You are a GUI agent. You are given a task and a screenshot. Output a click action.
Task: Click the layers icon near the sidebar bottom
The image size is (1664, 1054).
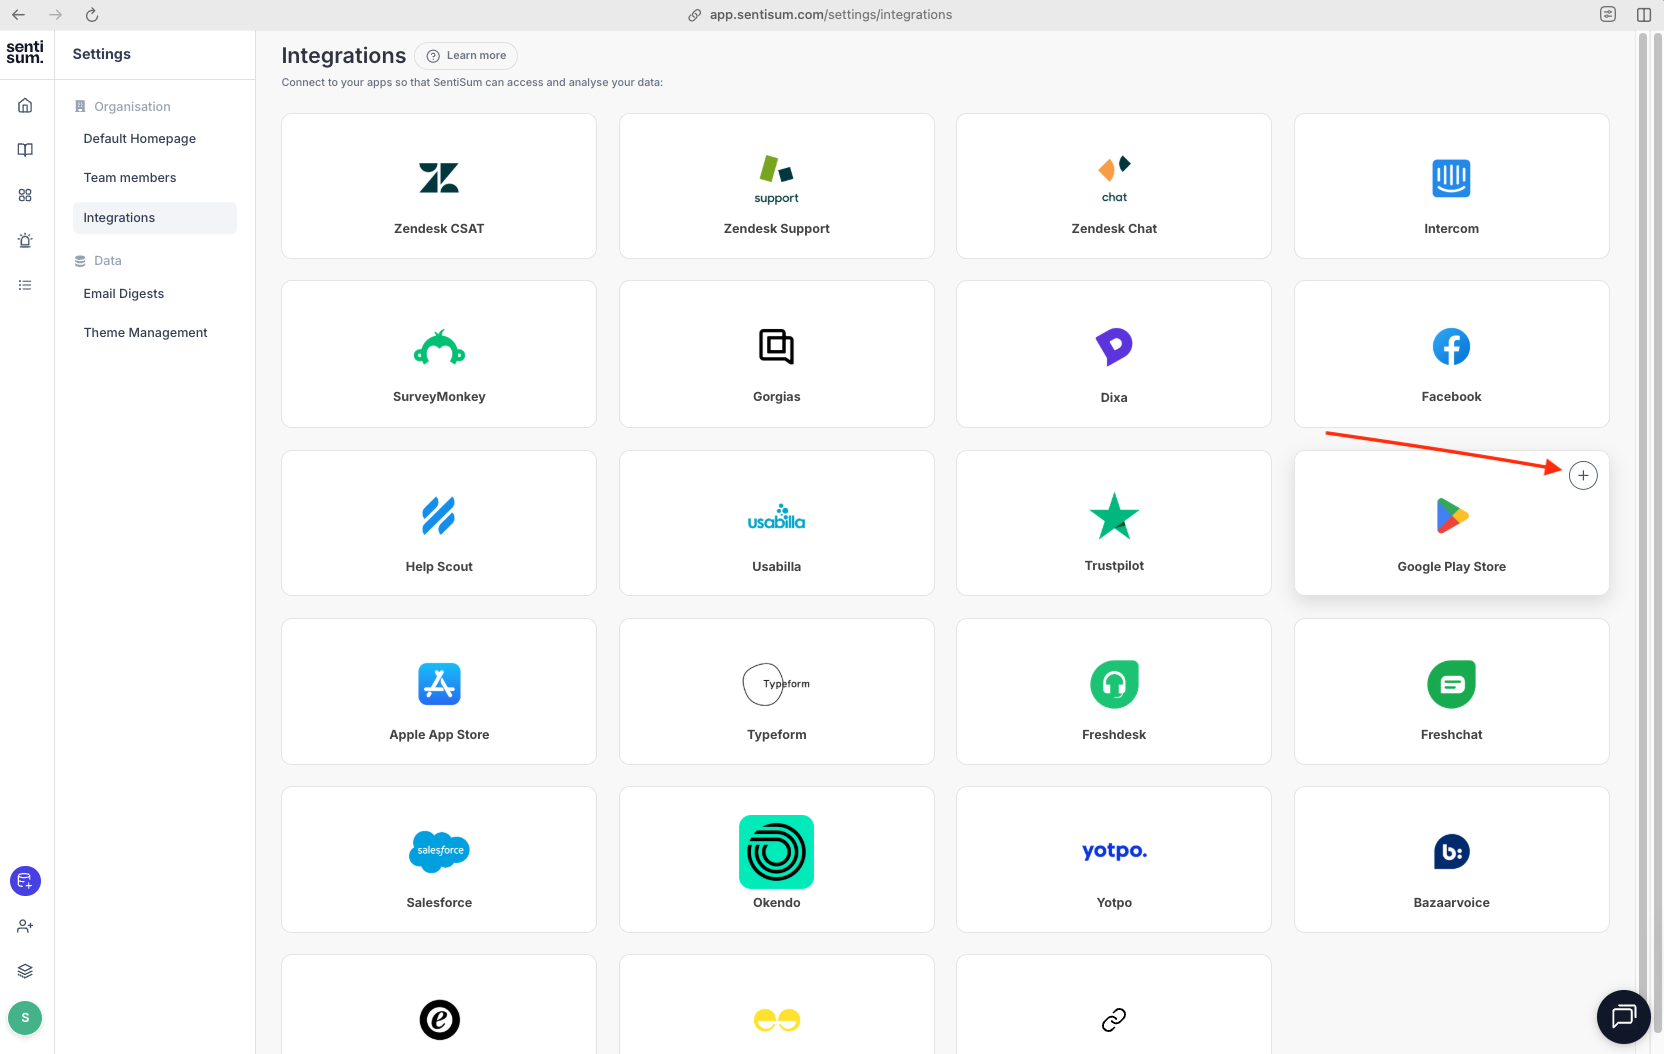click(x=25, y=970)
